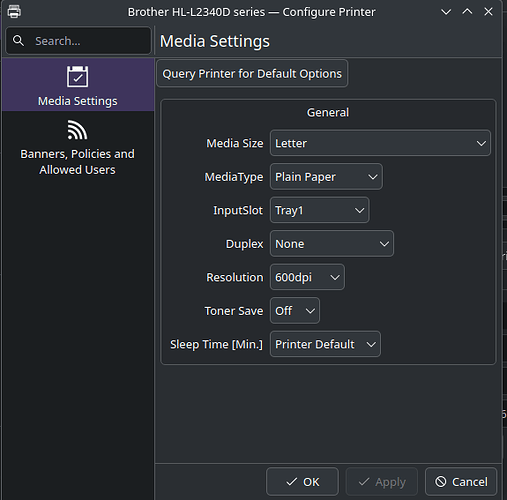Screen dimensions: 507x500
Task: Open the Duplex dropdown
Action: [x=332, y=244]
